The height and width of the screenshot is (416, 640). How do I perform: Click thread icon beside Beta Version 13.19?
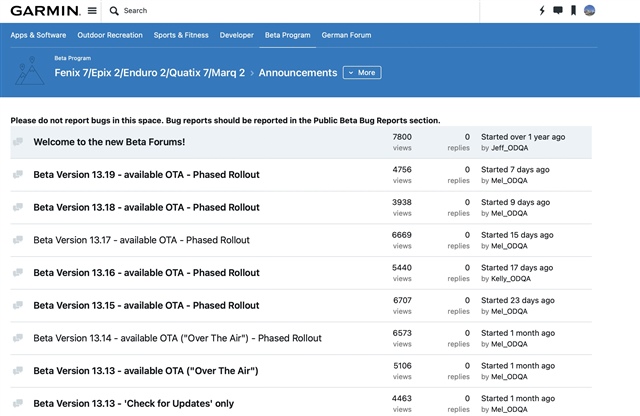click(18, 175)
